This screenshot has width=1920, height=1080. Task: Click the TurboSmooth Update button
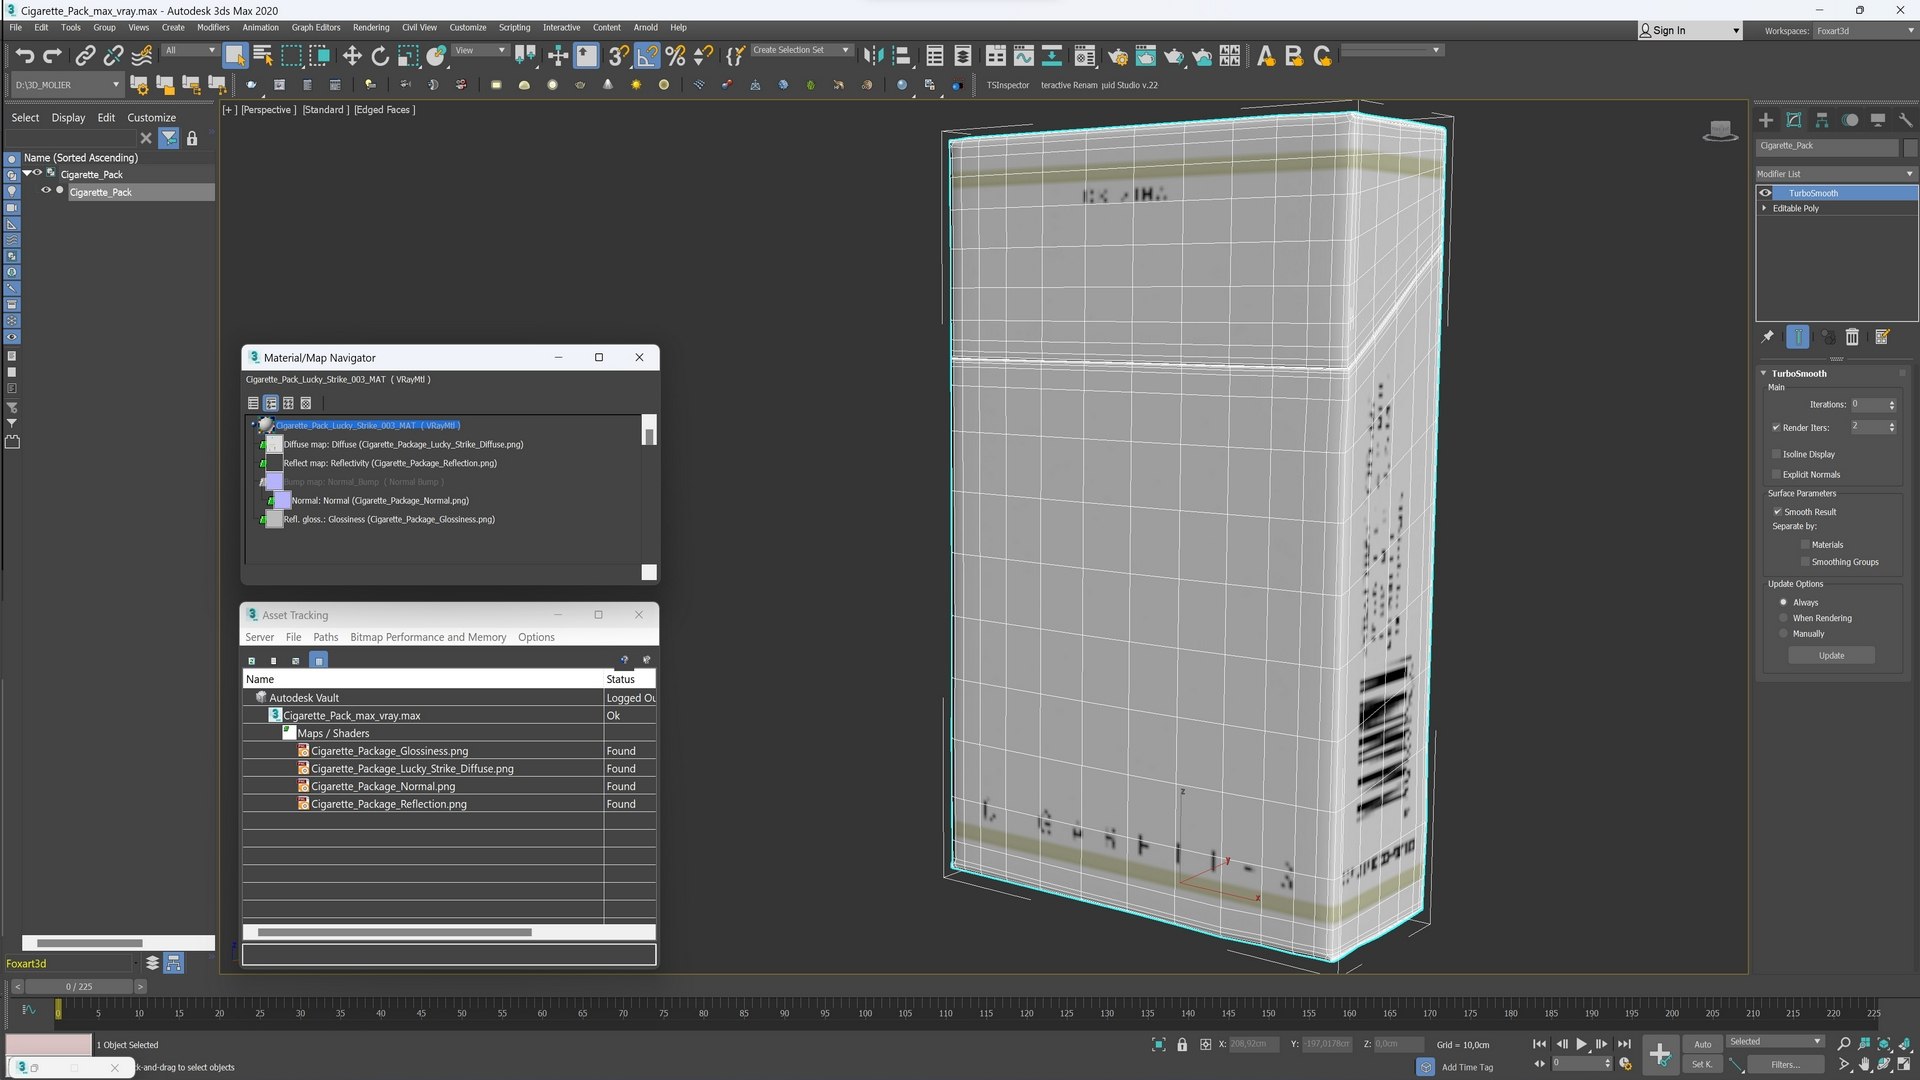coord(1831,656)
